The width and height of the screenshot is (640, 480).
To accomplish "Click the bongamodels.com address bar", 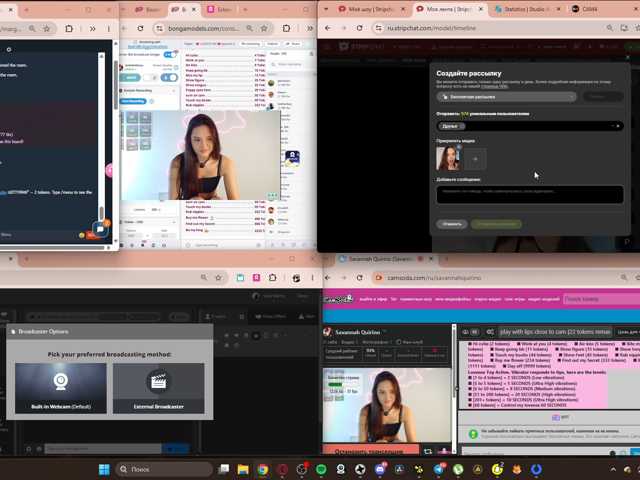I will click(x=213, y=28).
